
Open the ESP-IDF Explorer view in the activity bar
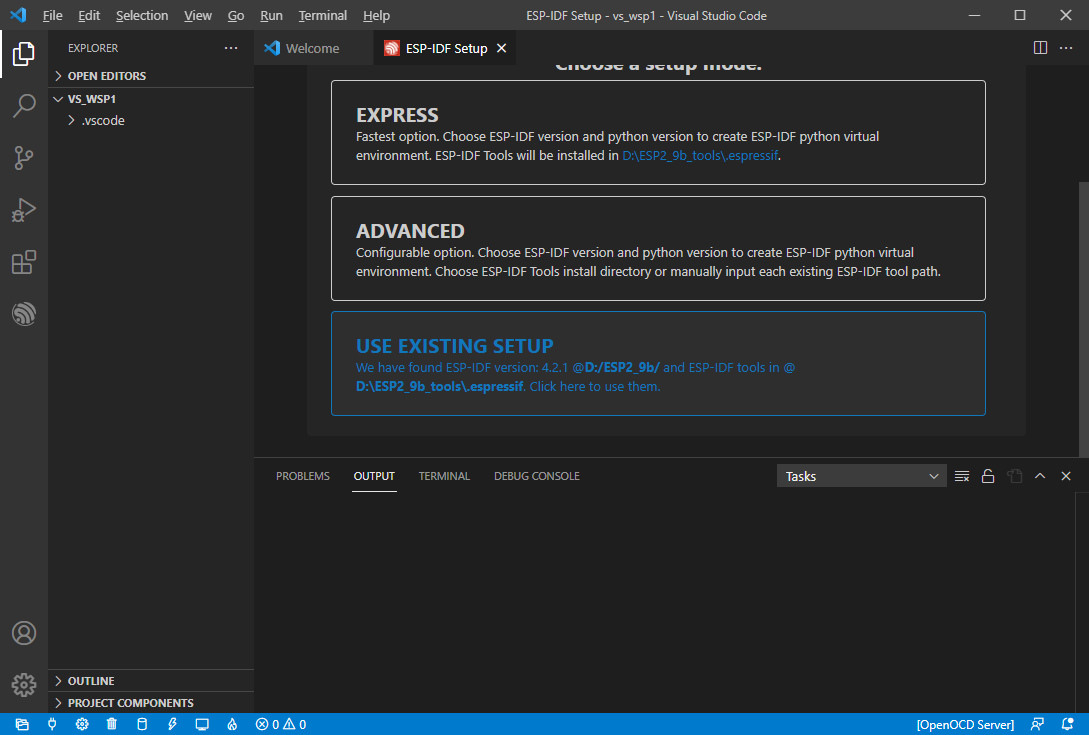click(x=23, y=313)
